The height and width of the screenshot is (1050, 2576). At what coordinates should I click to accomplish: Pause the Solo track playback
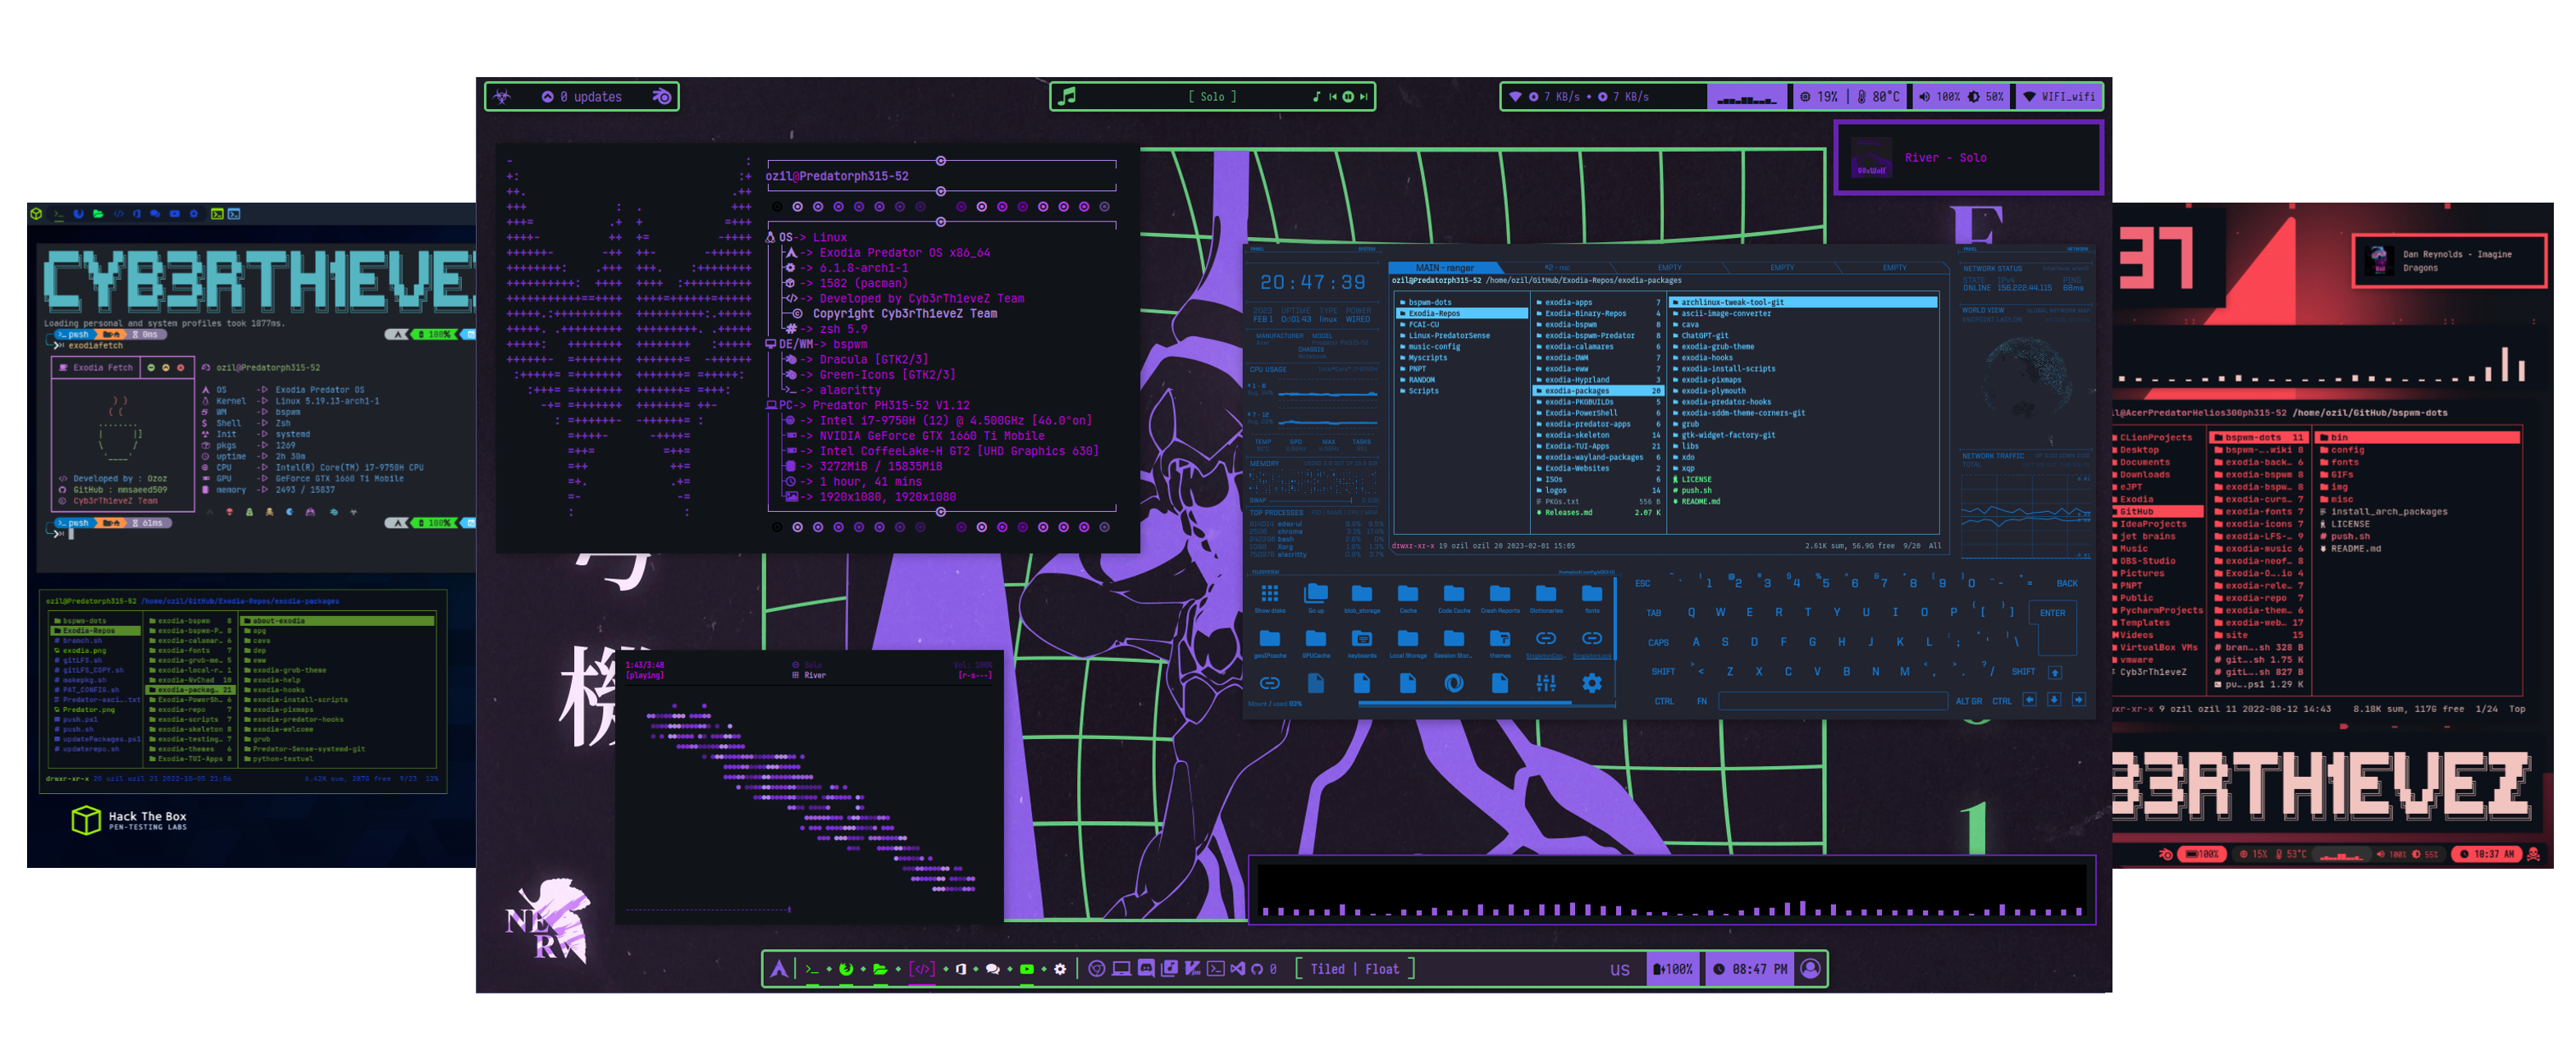tap(1347, 97)
